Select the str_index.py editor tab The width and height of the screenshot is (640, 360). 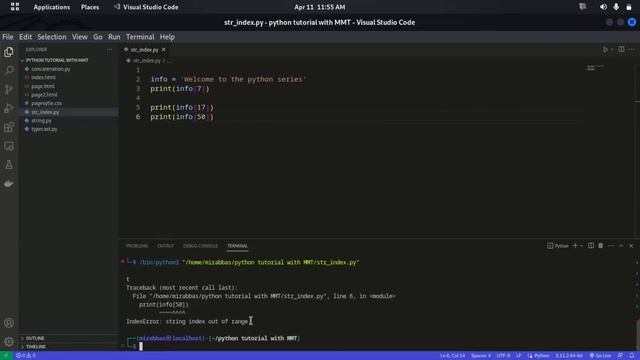pyautogui.click(x=144, y=49)
